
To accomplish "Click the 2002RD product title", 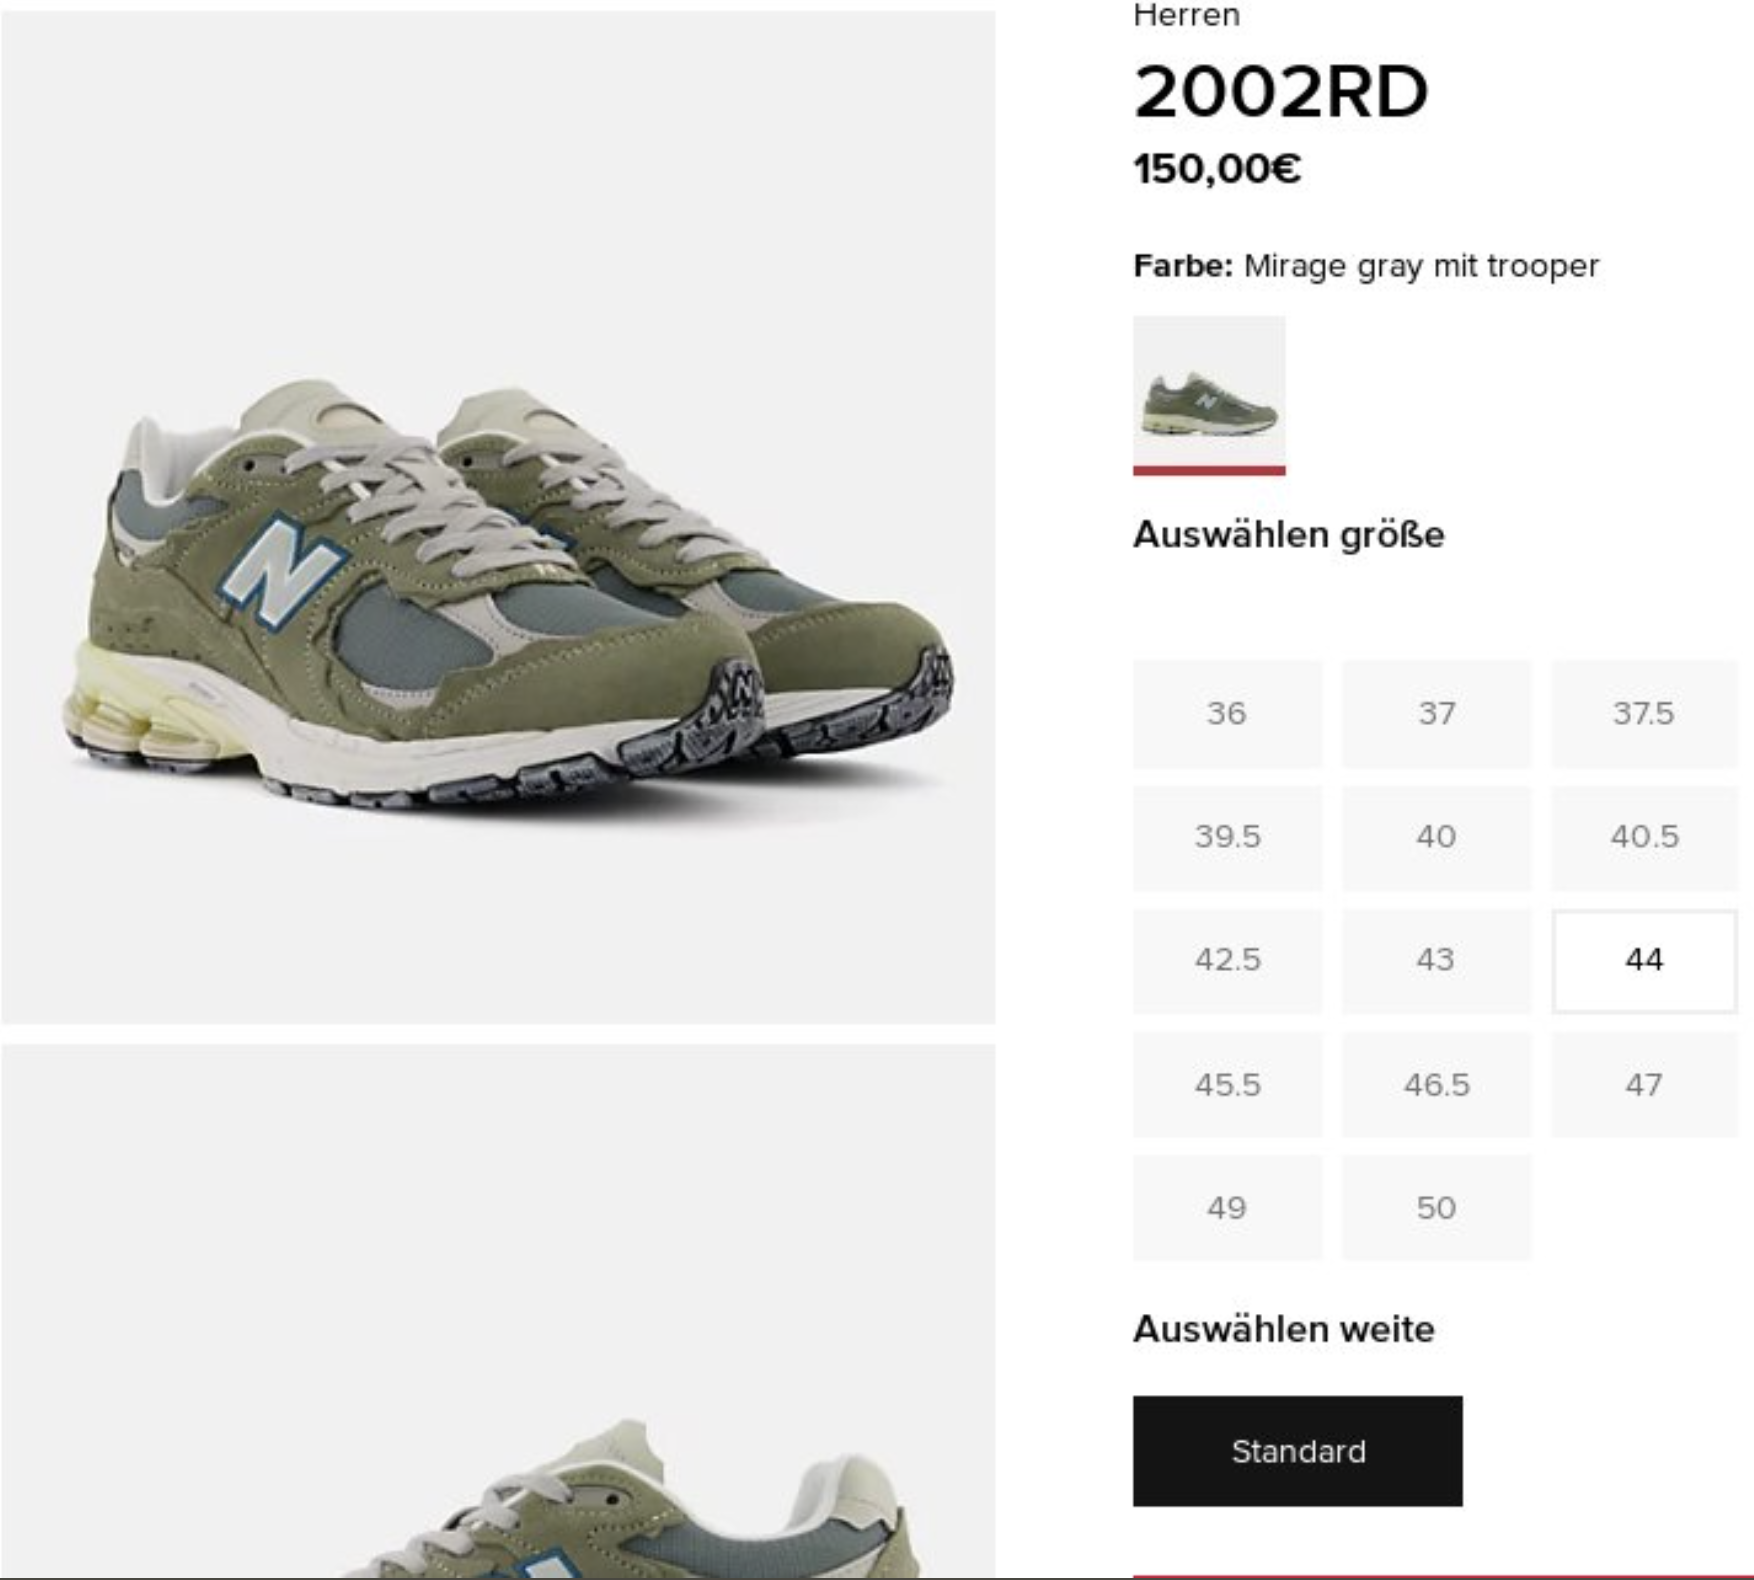I will [x=1281, y=92].
